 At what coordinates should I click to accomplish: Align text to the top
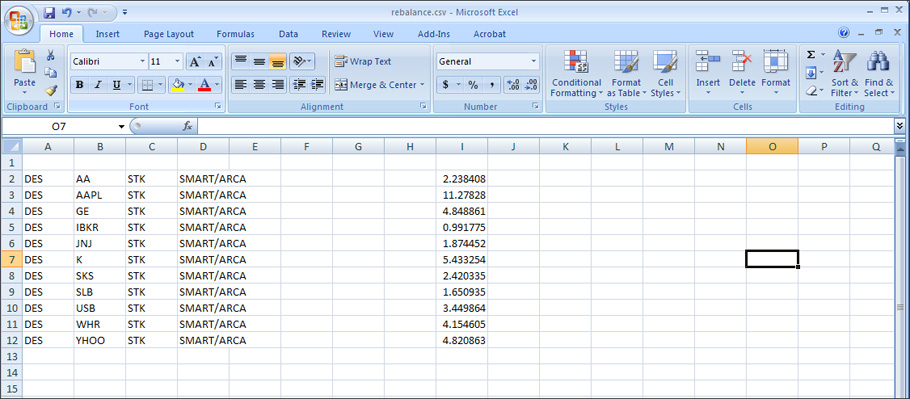(240, 61)
